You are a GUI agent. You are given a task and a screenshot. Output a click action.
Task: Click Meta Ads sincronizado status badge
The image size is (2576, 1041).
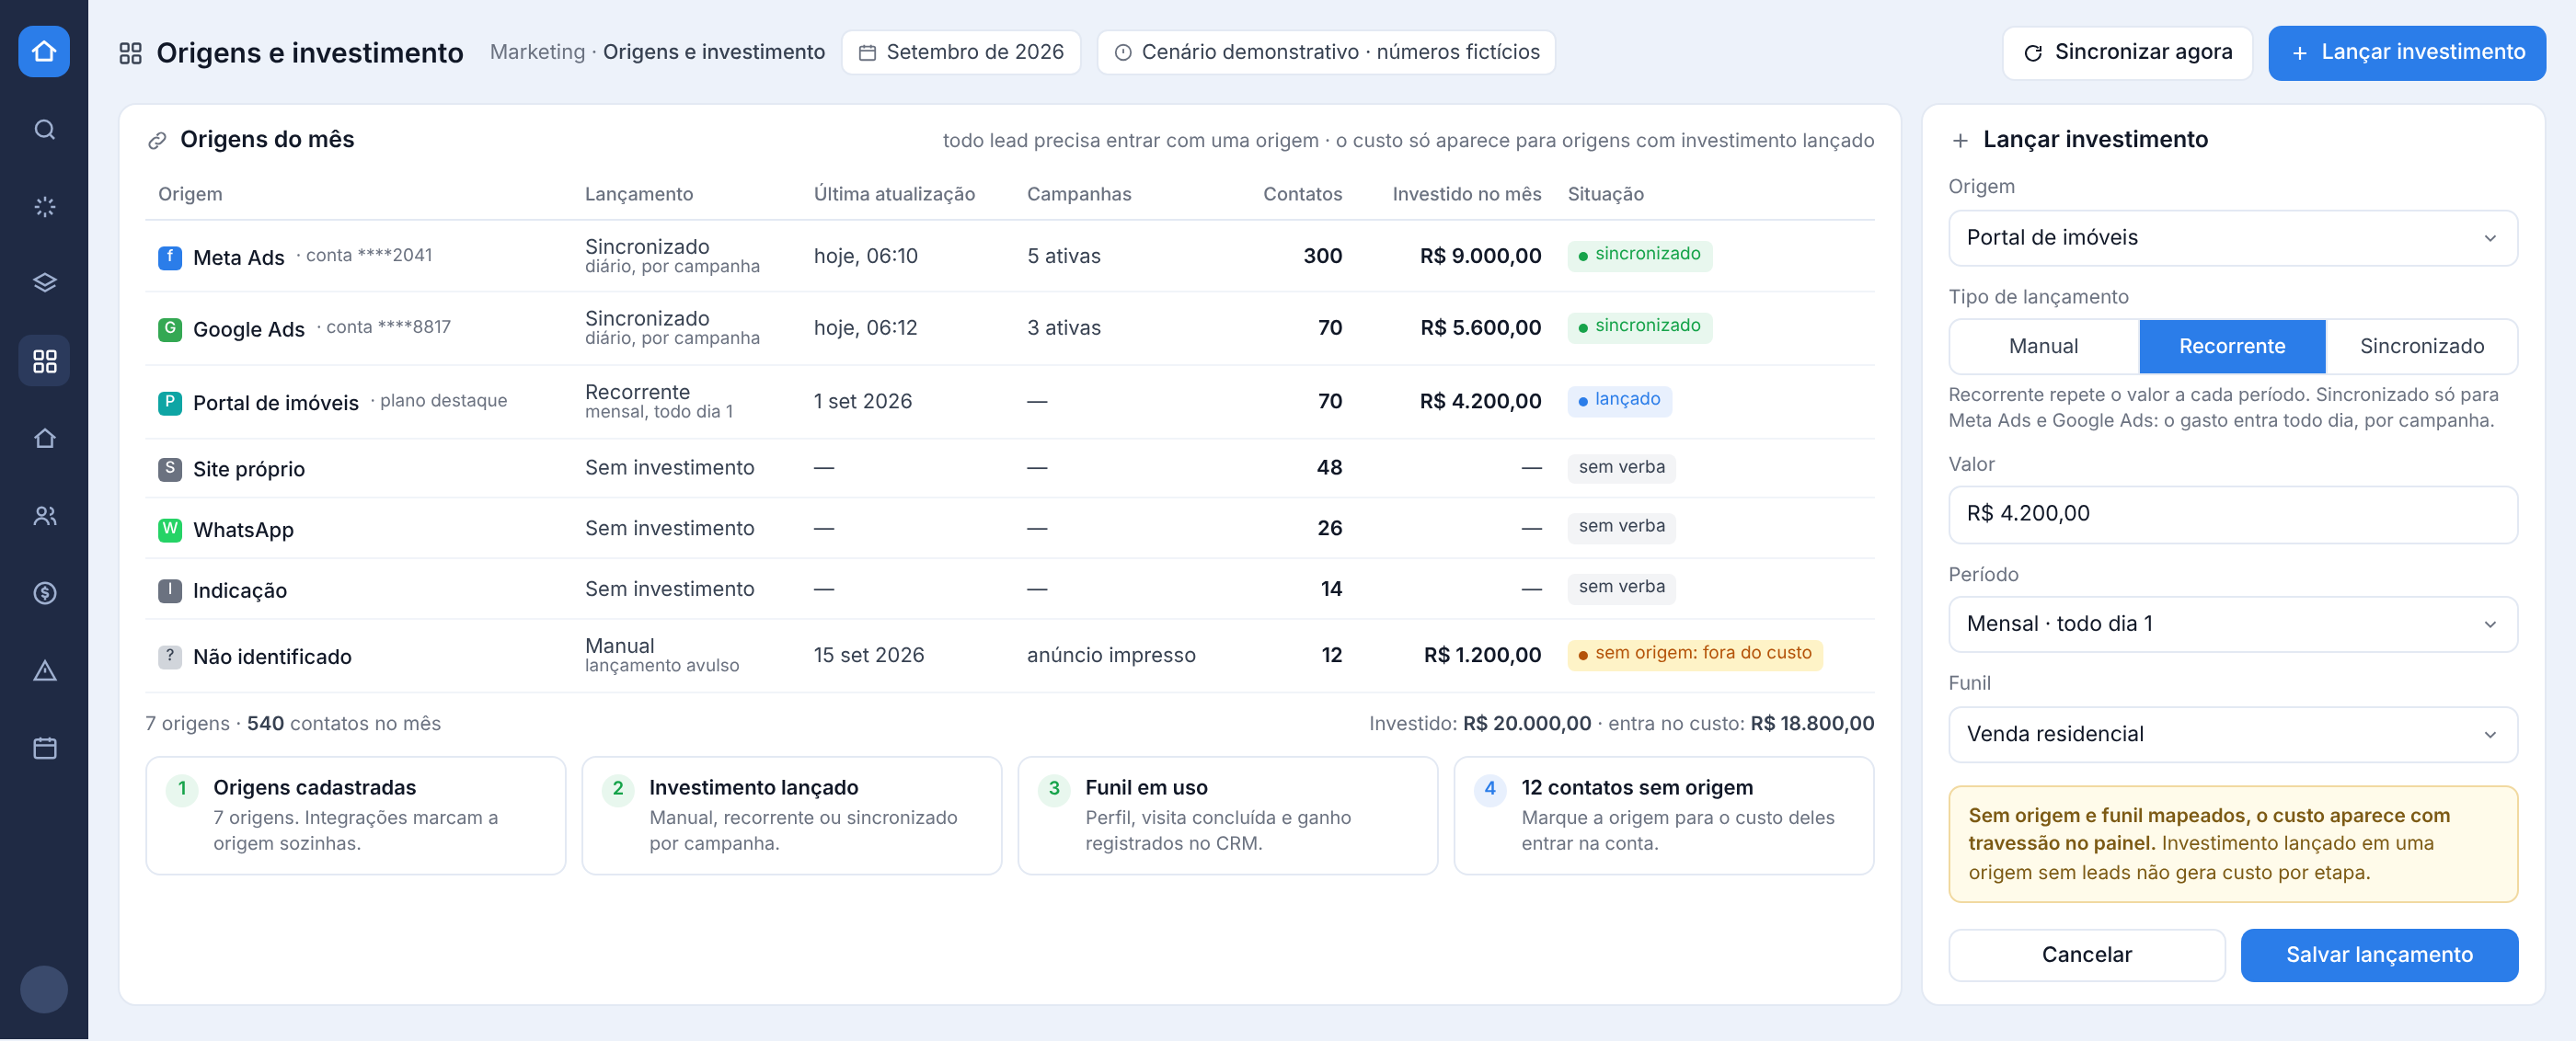coord(1639,255)
